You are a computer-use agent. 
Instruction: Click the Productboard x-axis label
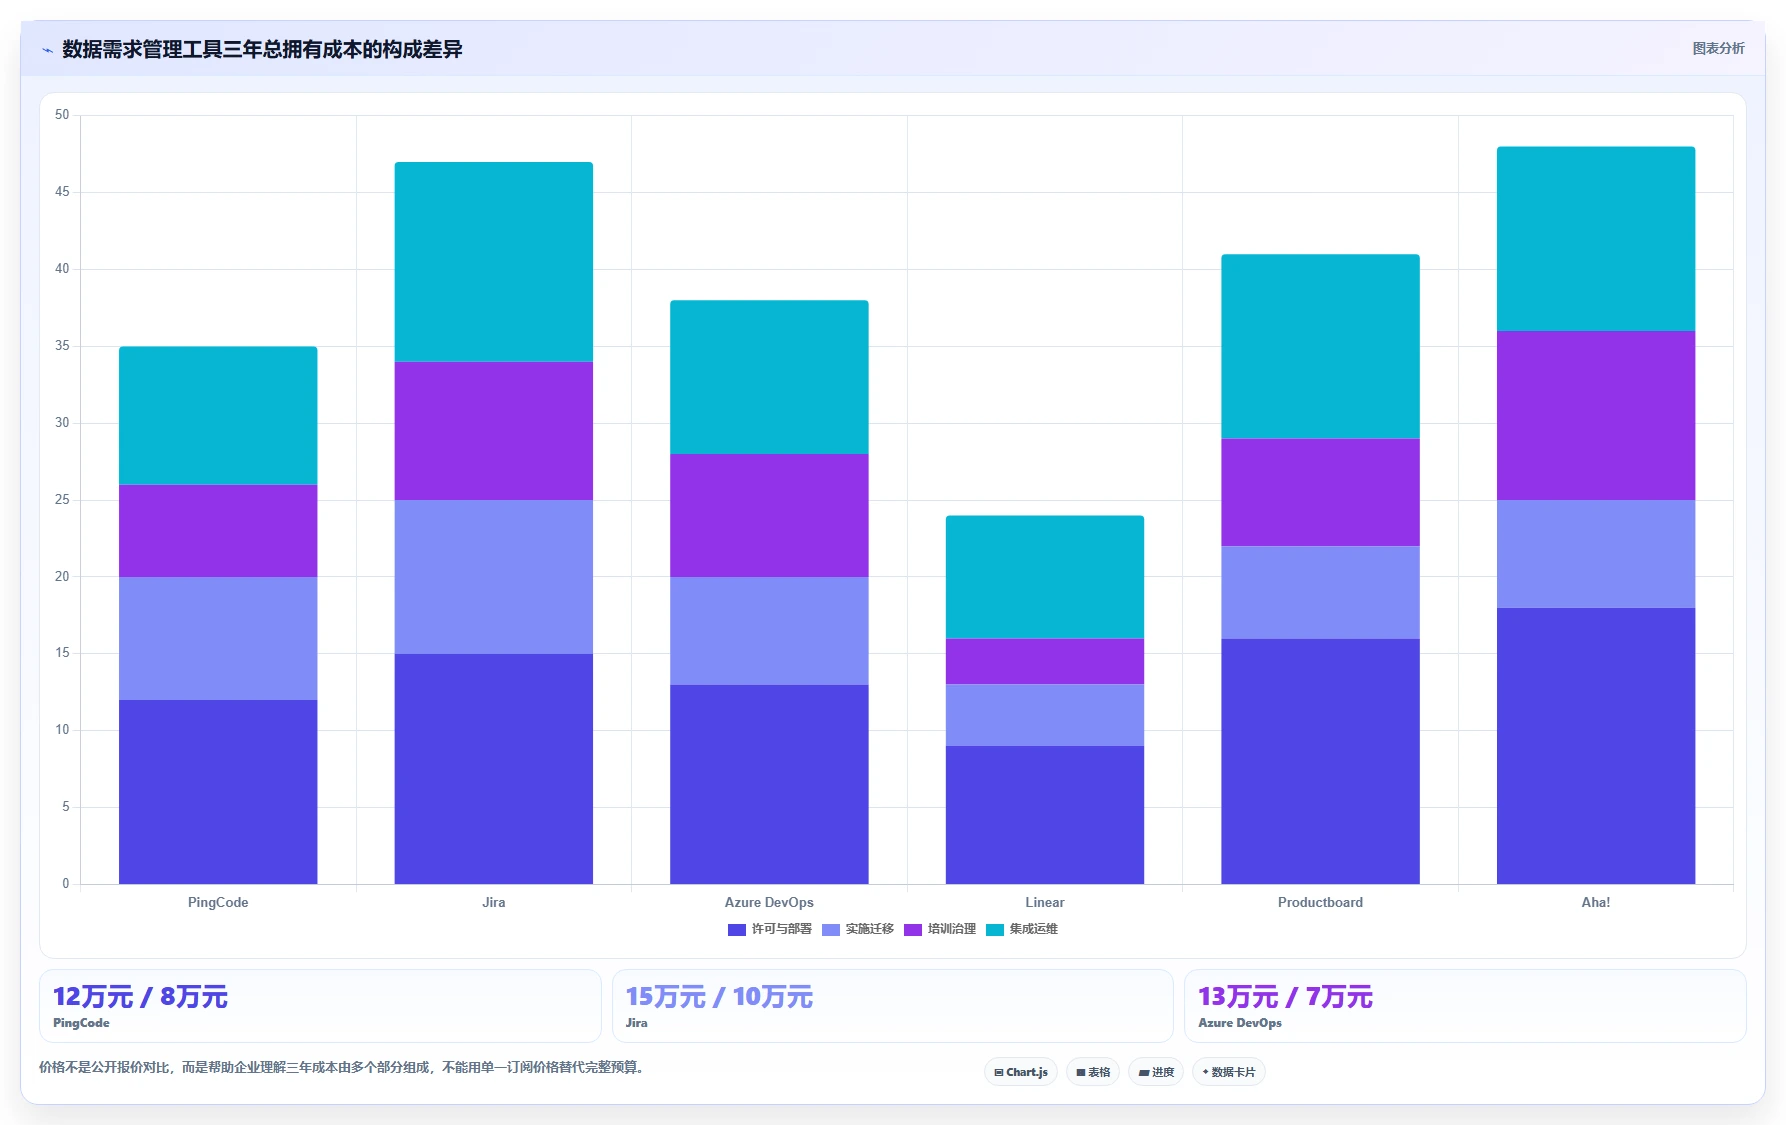click(x=1320, y=902)
